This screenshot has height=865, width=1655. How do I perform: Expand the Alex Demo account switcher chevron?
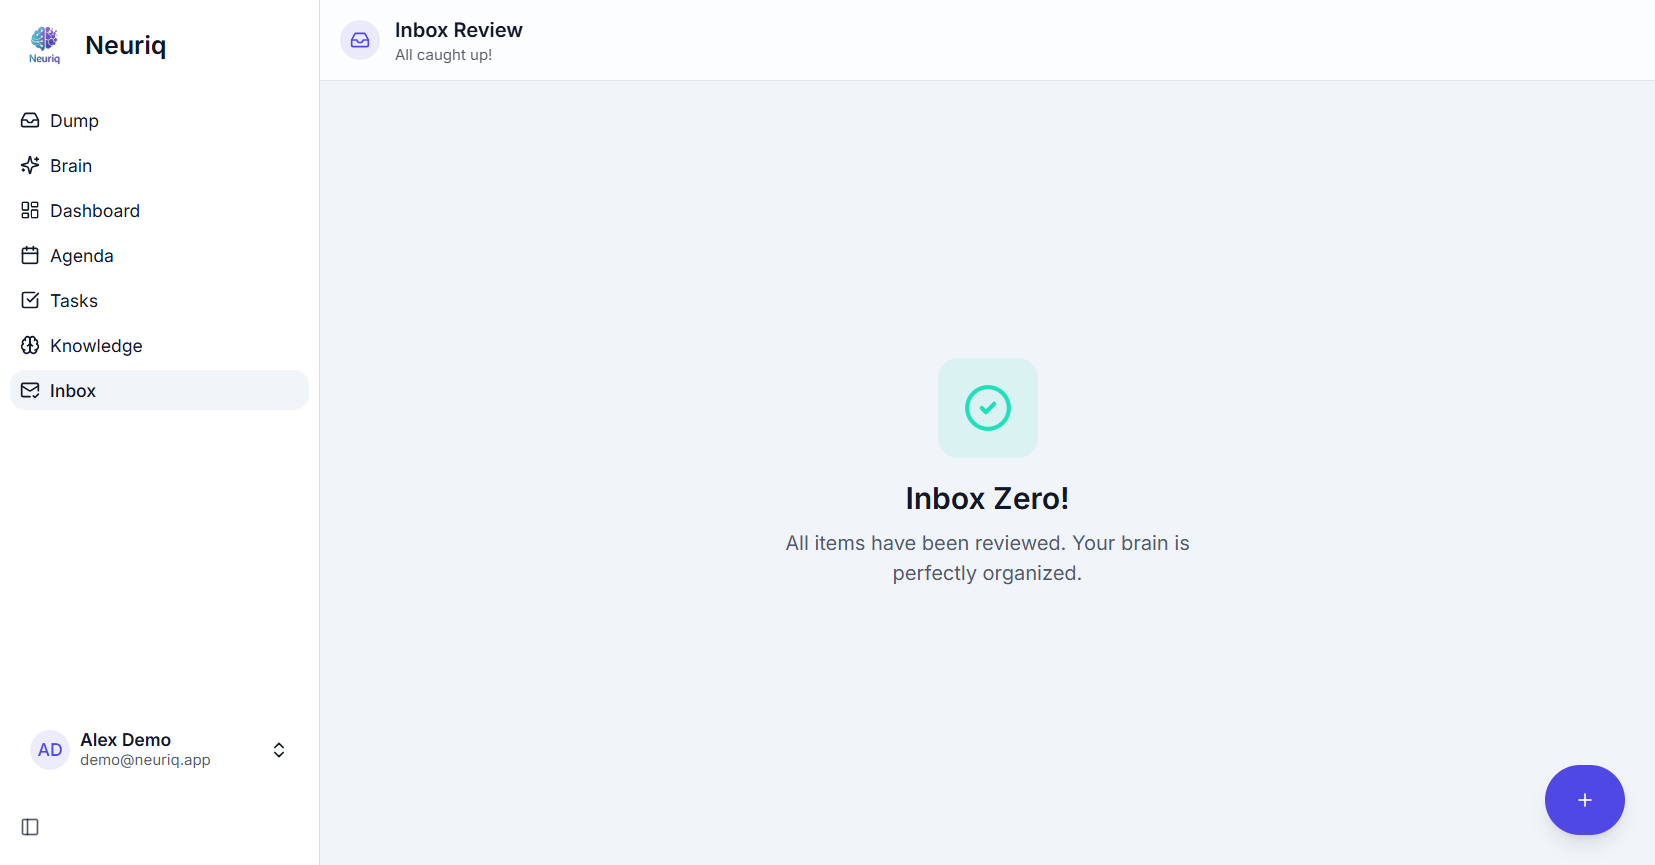click(279, 750)
